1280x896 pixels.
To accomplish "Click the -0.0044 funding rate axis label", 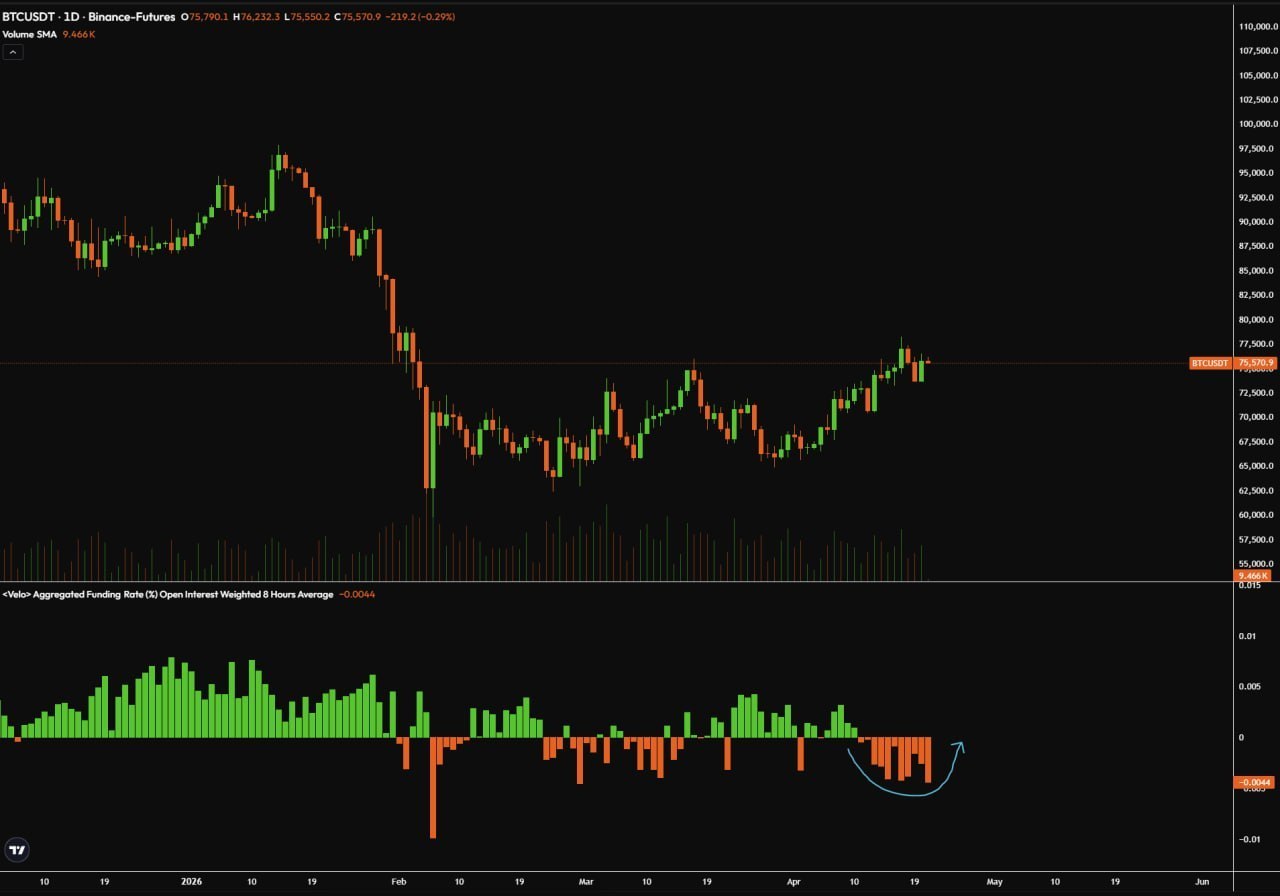I will point(1253,782).
